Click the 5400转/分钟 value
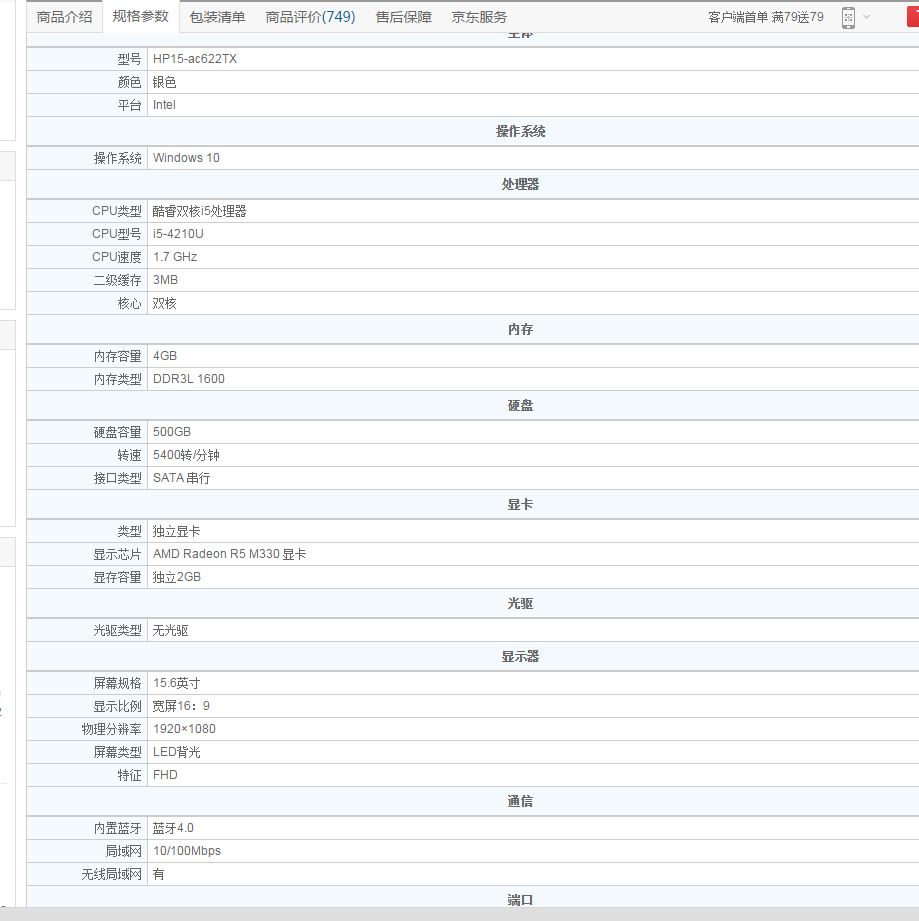 (186, 455)
